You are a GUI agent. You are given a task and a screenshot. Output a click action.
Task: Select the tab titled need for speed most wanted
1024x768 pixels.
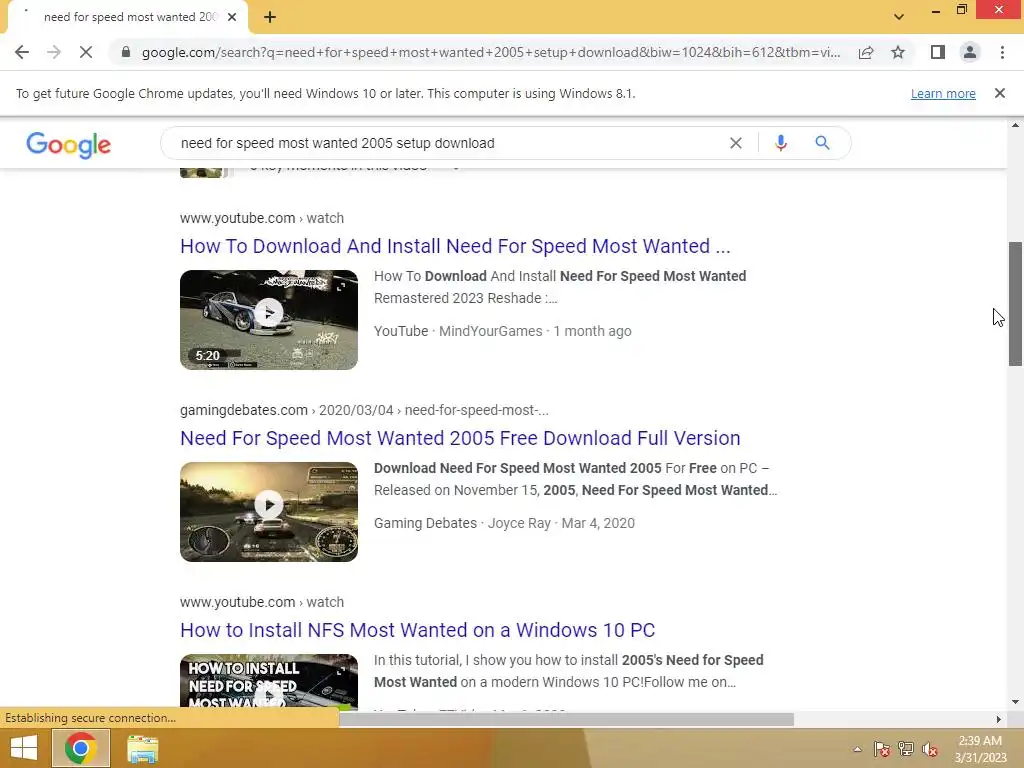click(128, 17)
